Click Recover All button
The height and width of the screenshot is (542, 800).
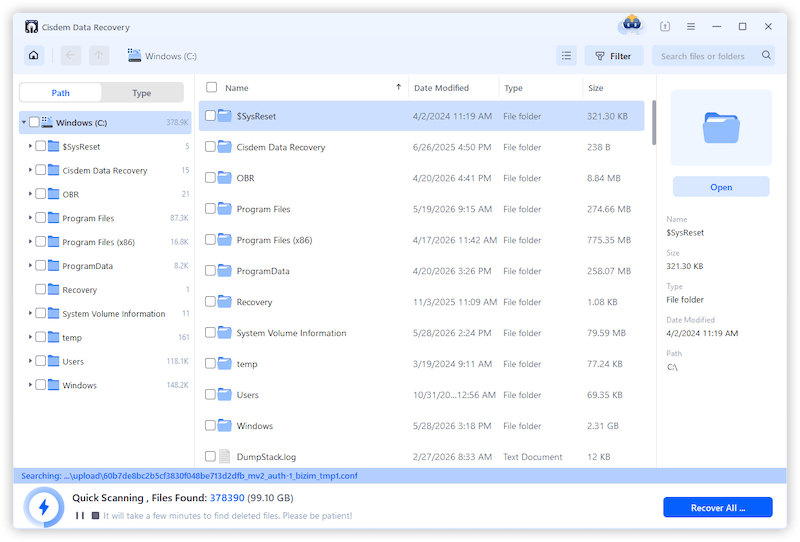coord(718,507)
